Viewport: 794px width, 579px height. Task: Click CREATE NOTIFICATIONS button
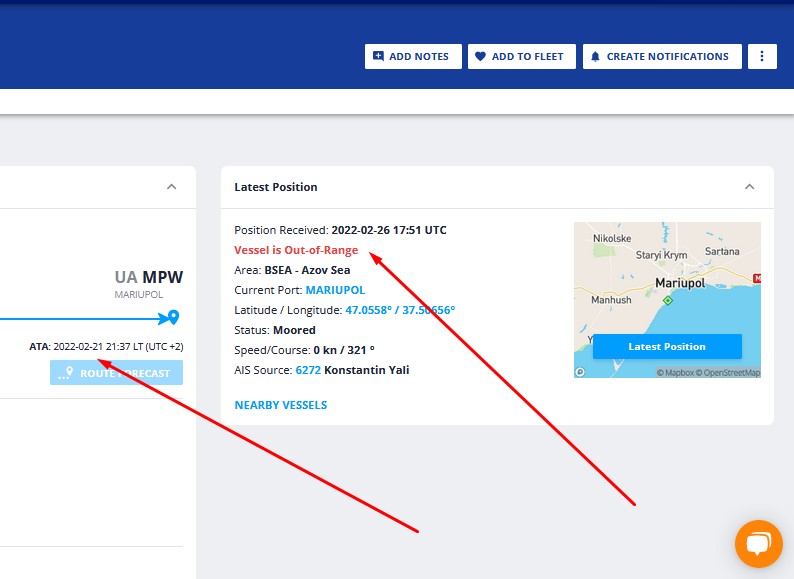point(662,56)
